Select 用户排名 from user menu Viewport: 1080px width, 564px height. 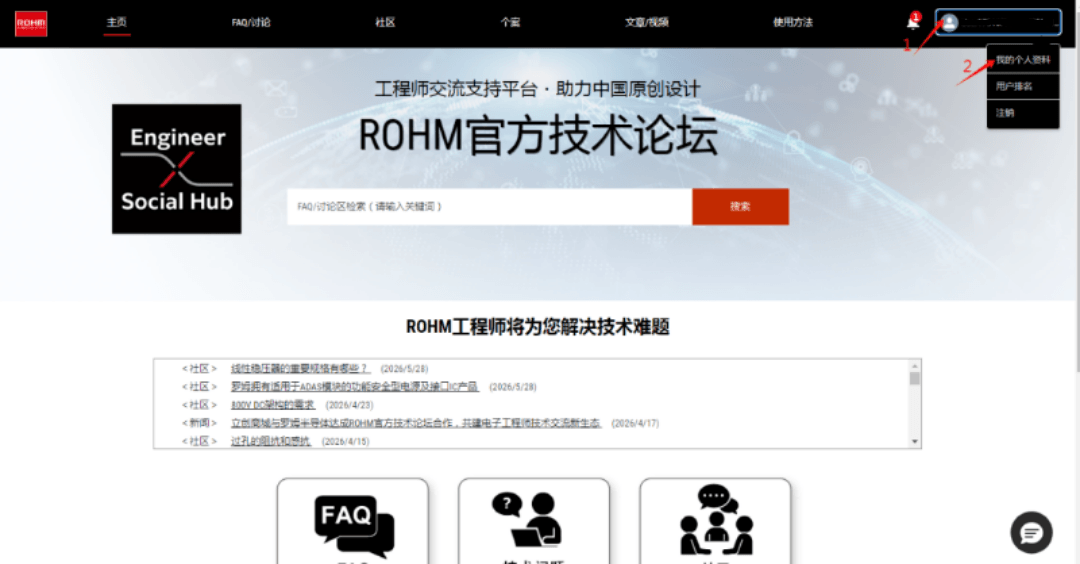click(1023, 86)
